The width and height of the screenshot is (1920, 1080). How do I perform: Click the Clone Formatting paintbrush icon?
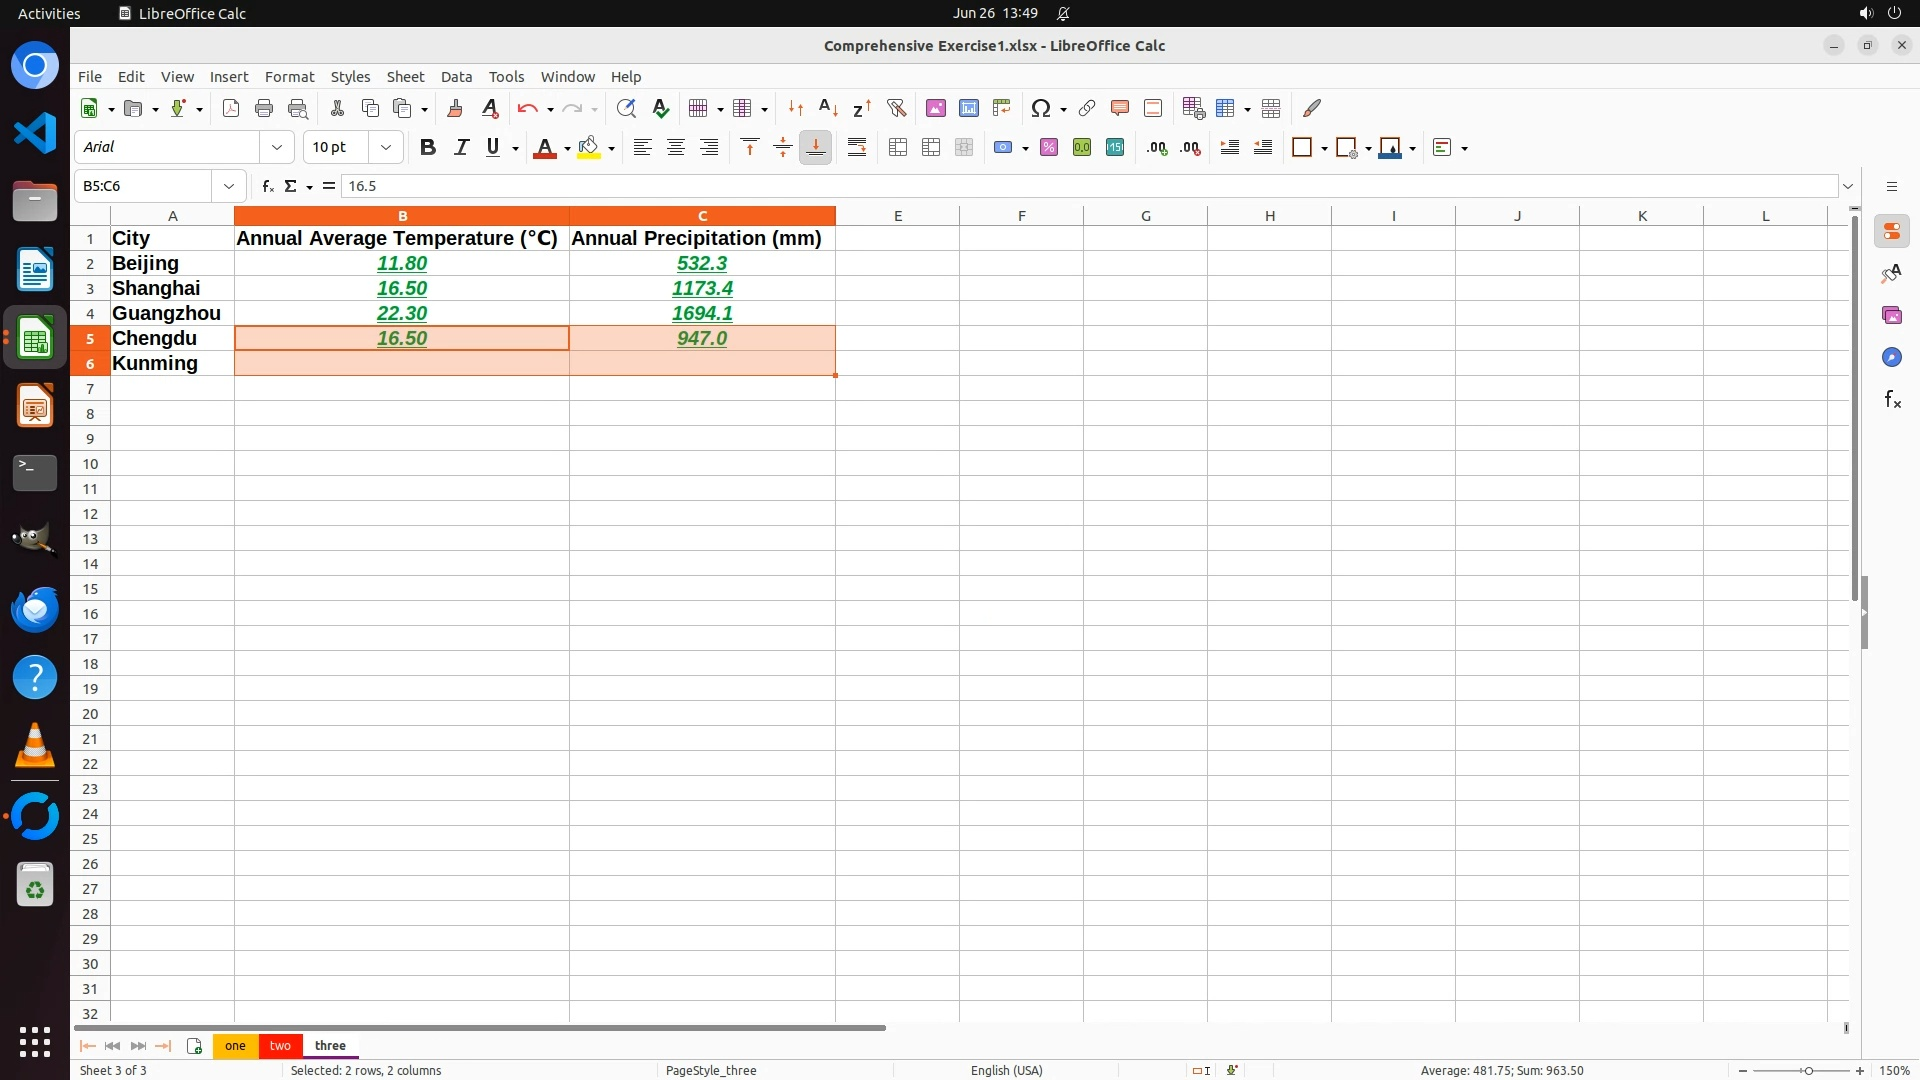click(455, 108)
